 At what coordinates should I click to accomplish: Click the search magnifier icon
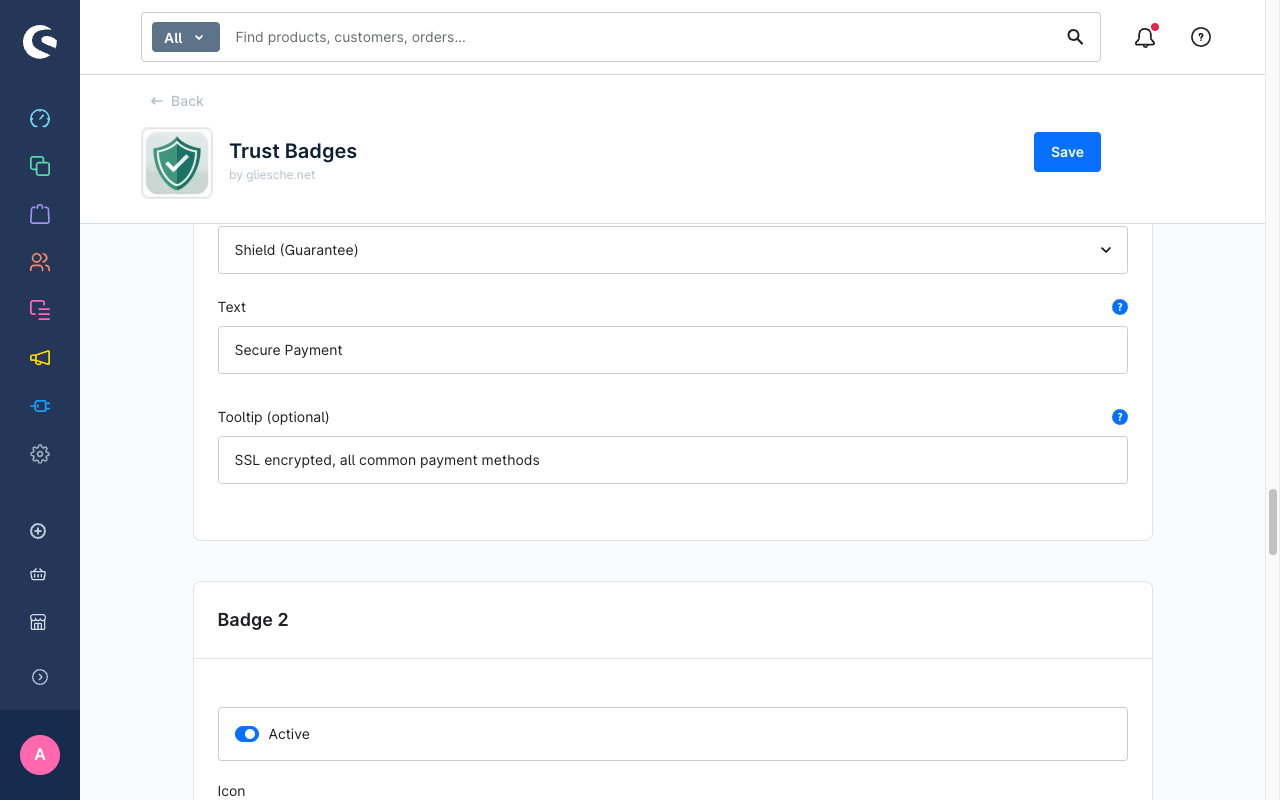click(1075, 37)
